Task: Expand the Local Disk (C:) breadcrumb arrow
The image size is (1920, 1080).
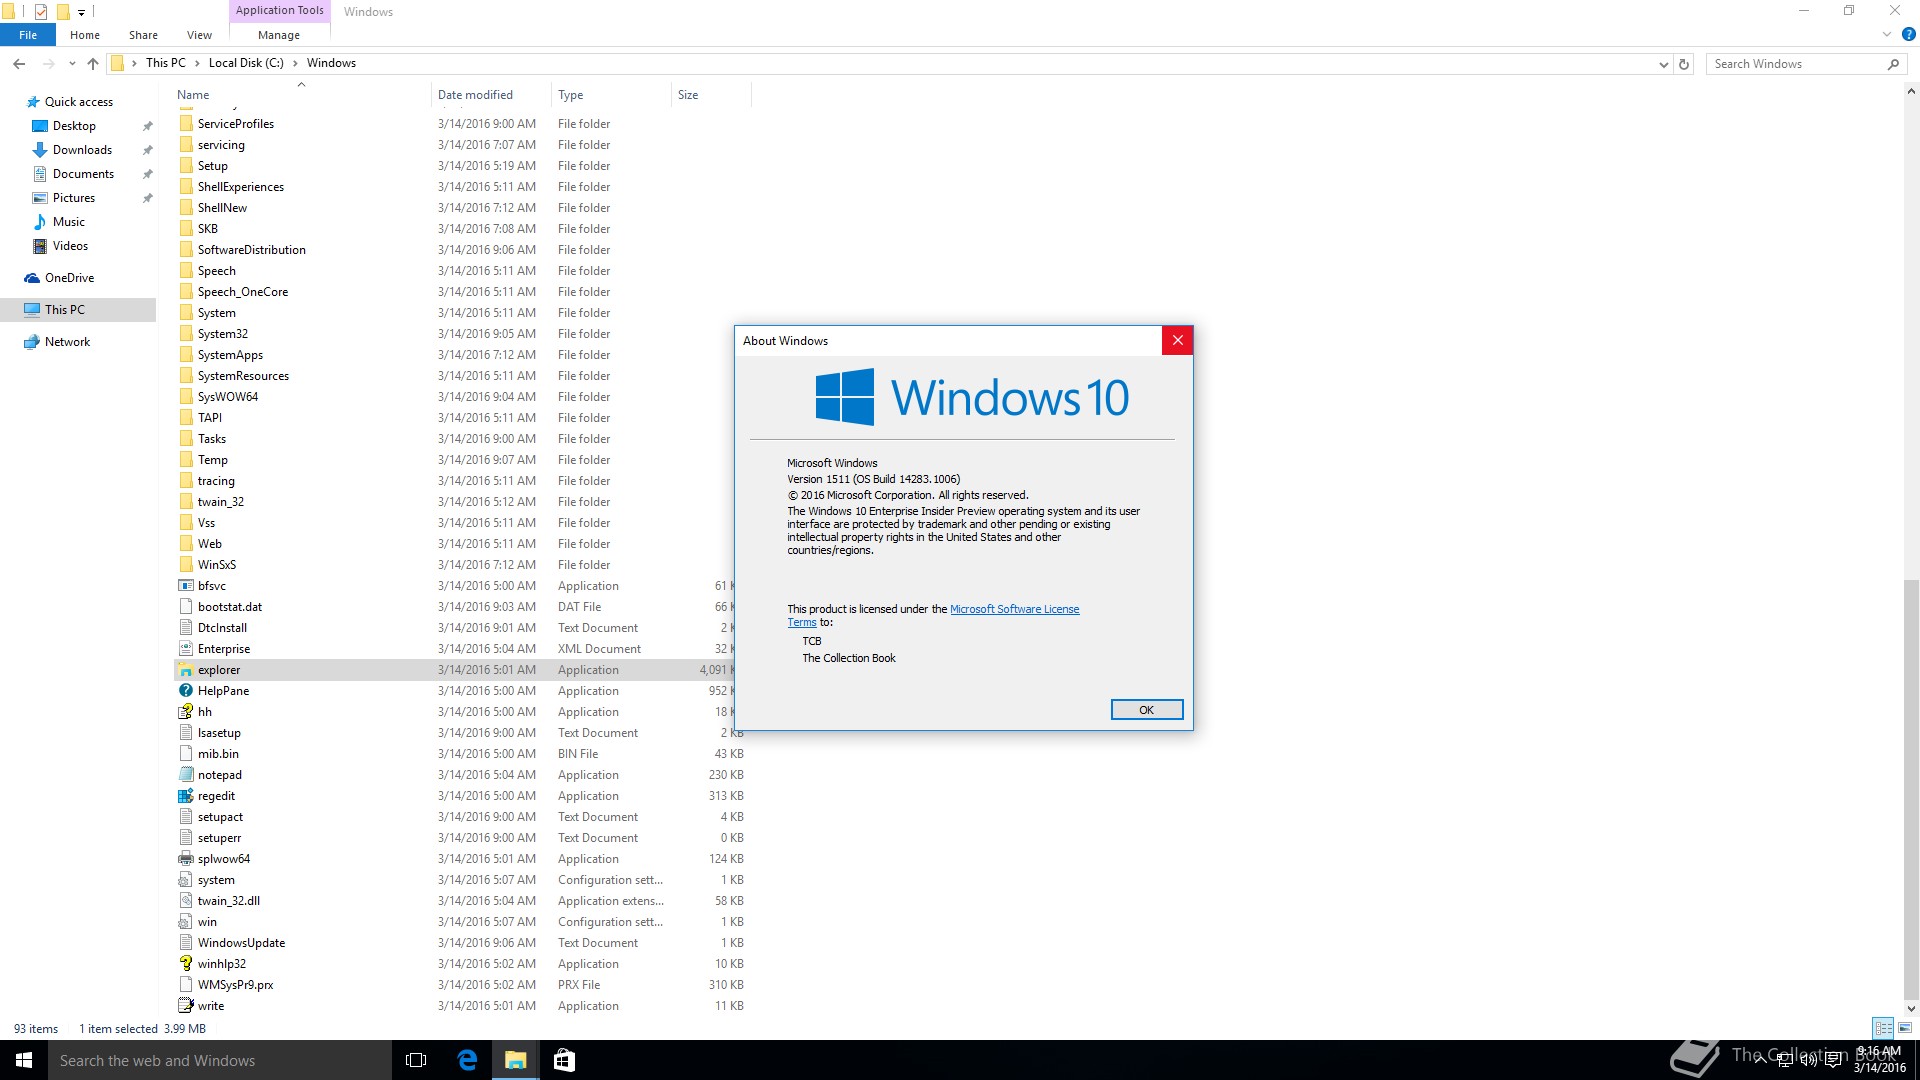Action: pos(295,63)
